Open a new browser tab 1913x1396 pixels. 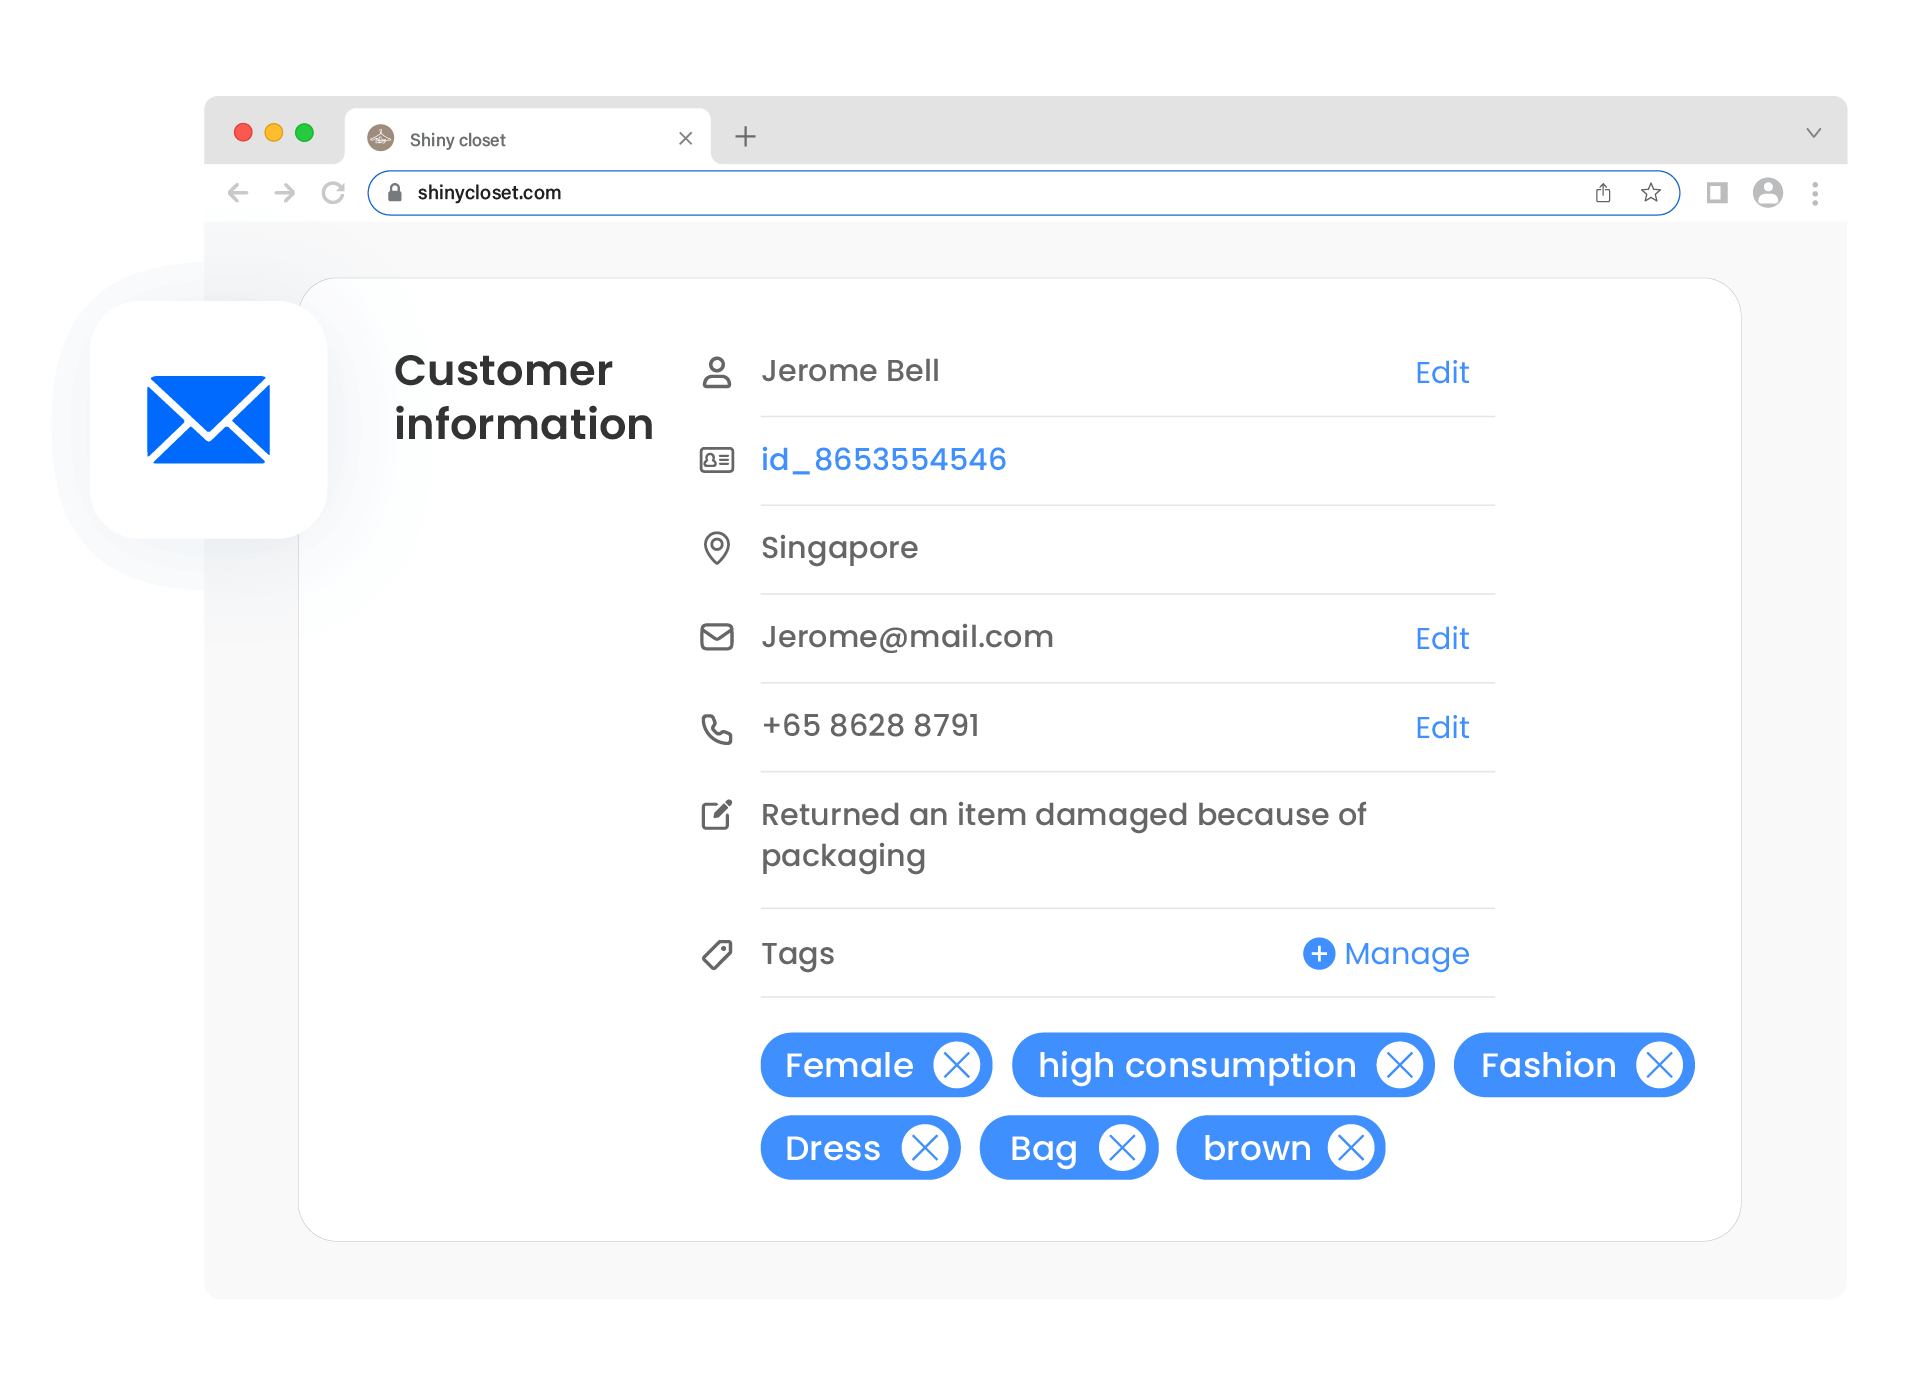click(x=745, y=137)
